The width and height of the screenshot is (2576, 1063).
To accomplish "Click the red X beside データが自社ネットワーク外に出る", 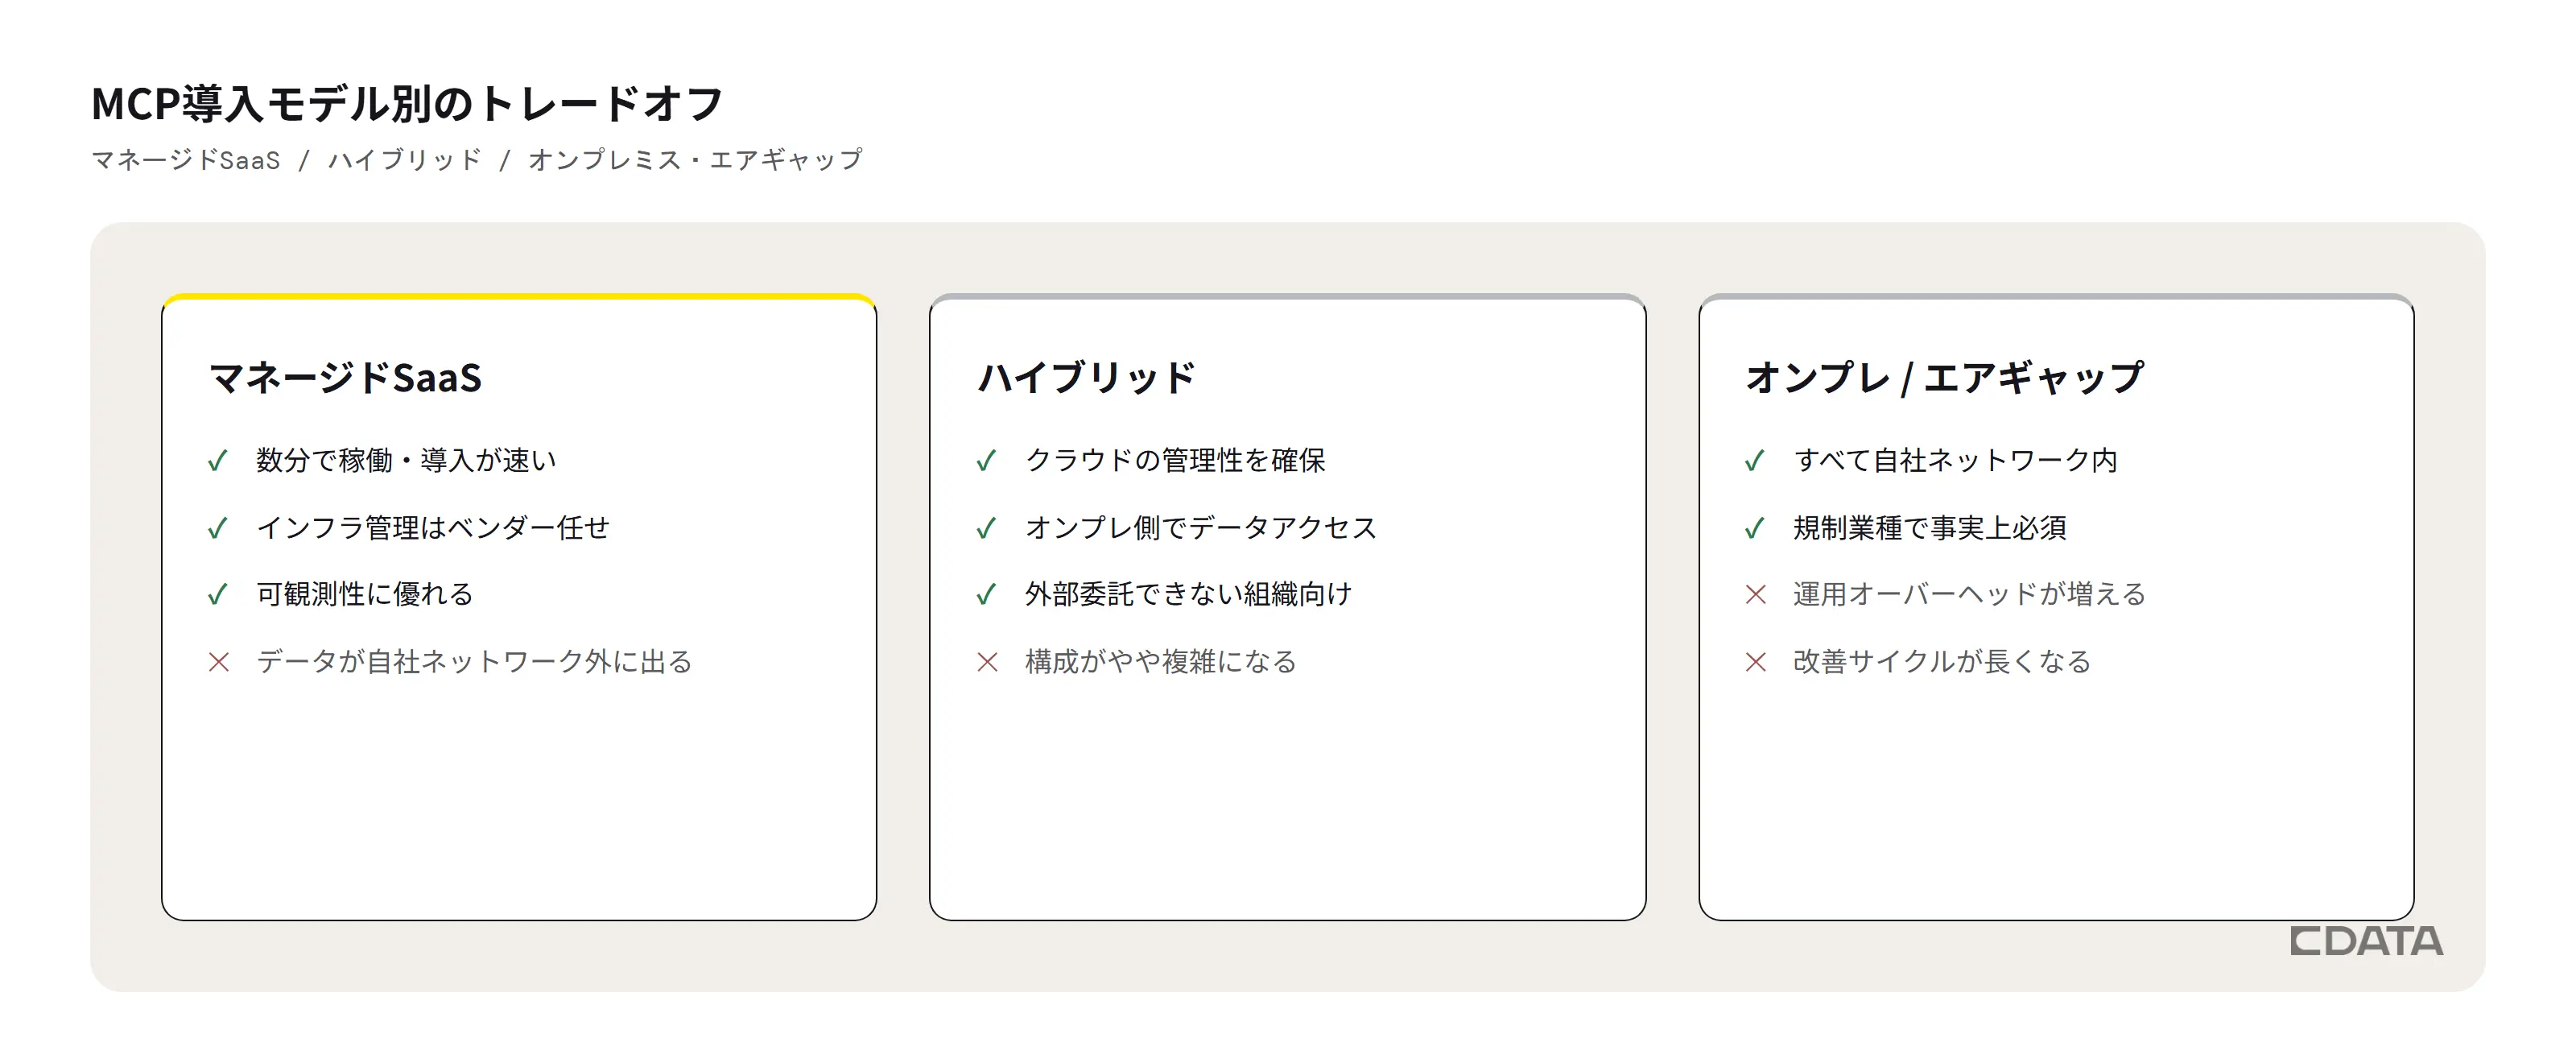I will point(218,662).
